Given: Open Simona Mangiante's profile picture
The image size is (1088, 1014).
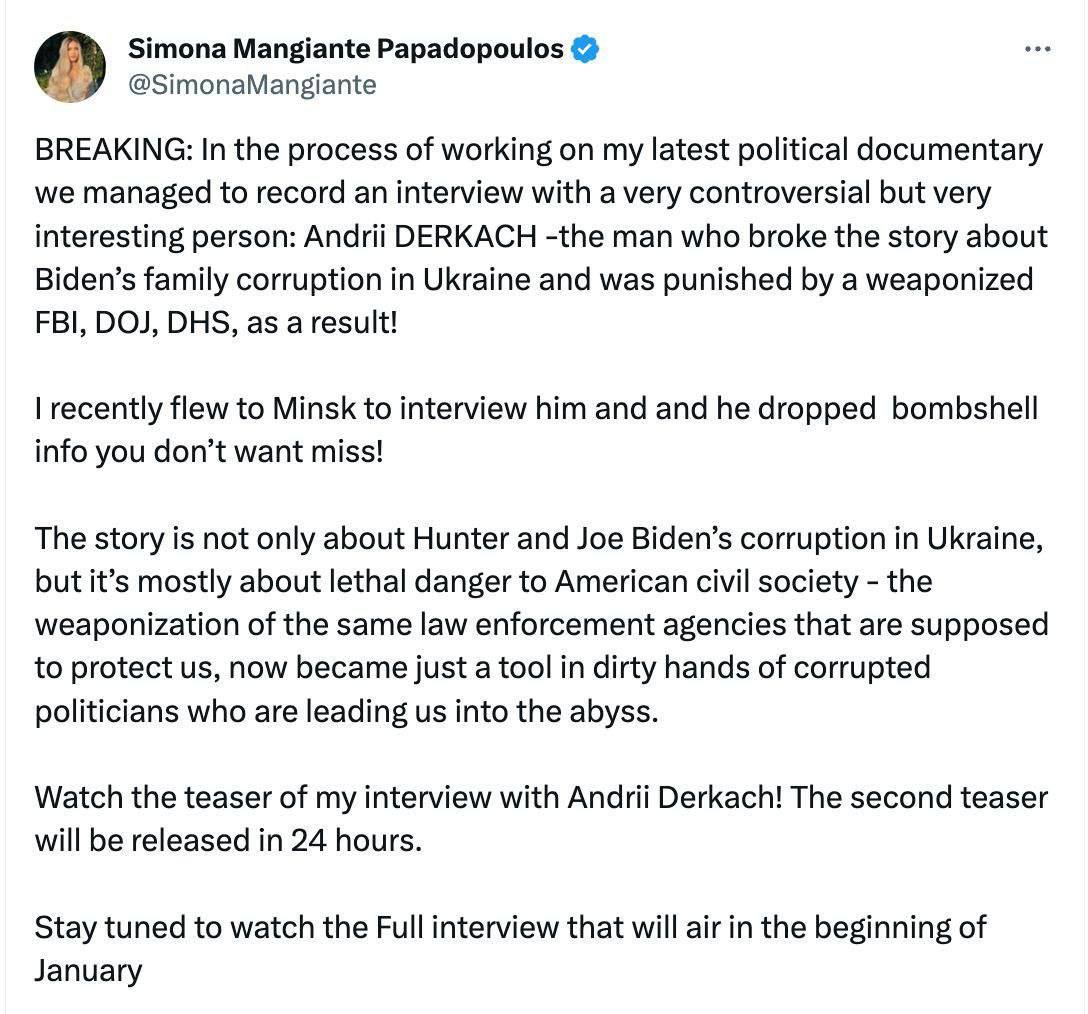Looking at the screenshot, I should tap(69, 67).
